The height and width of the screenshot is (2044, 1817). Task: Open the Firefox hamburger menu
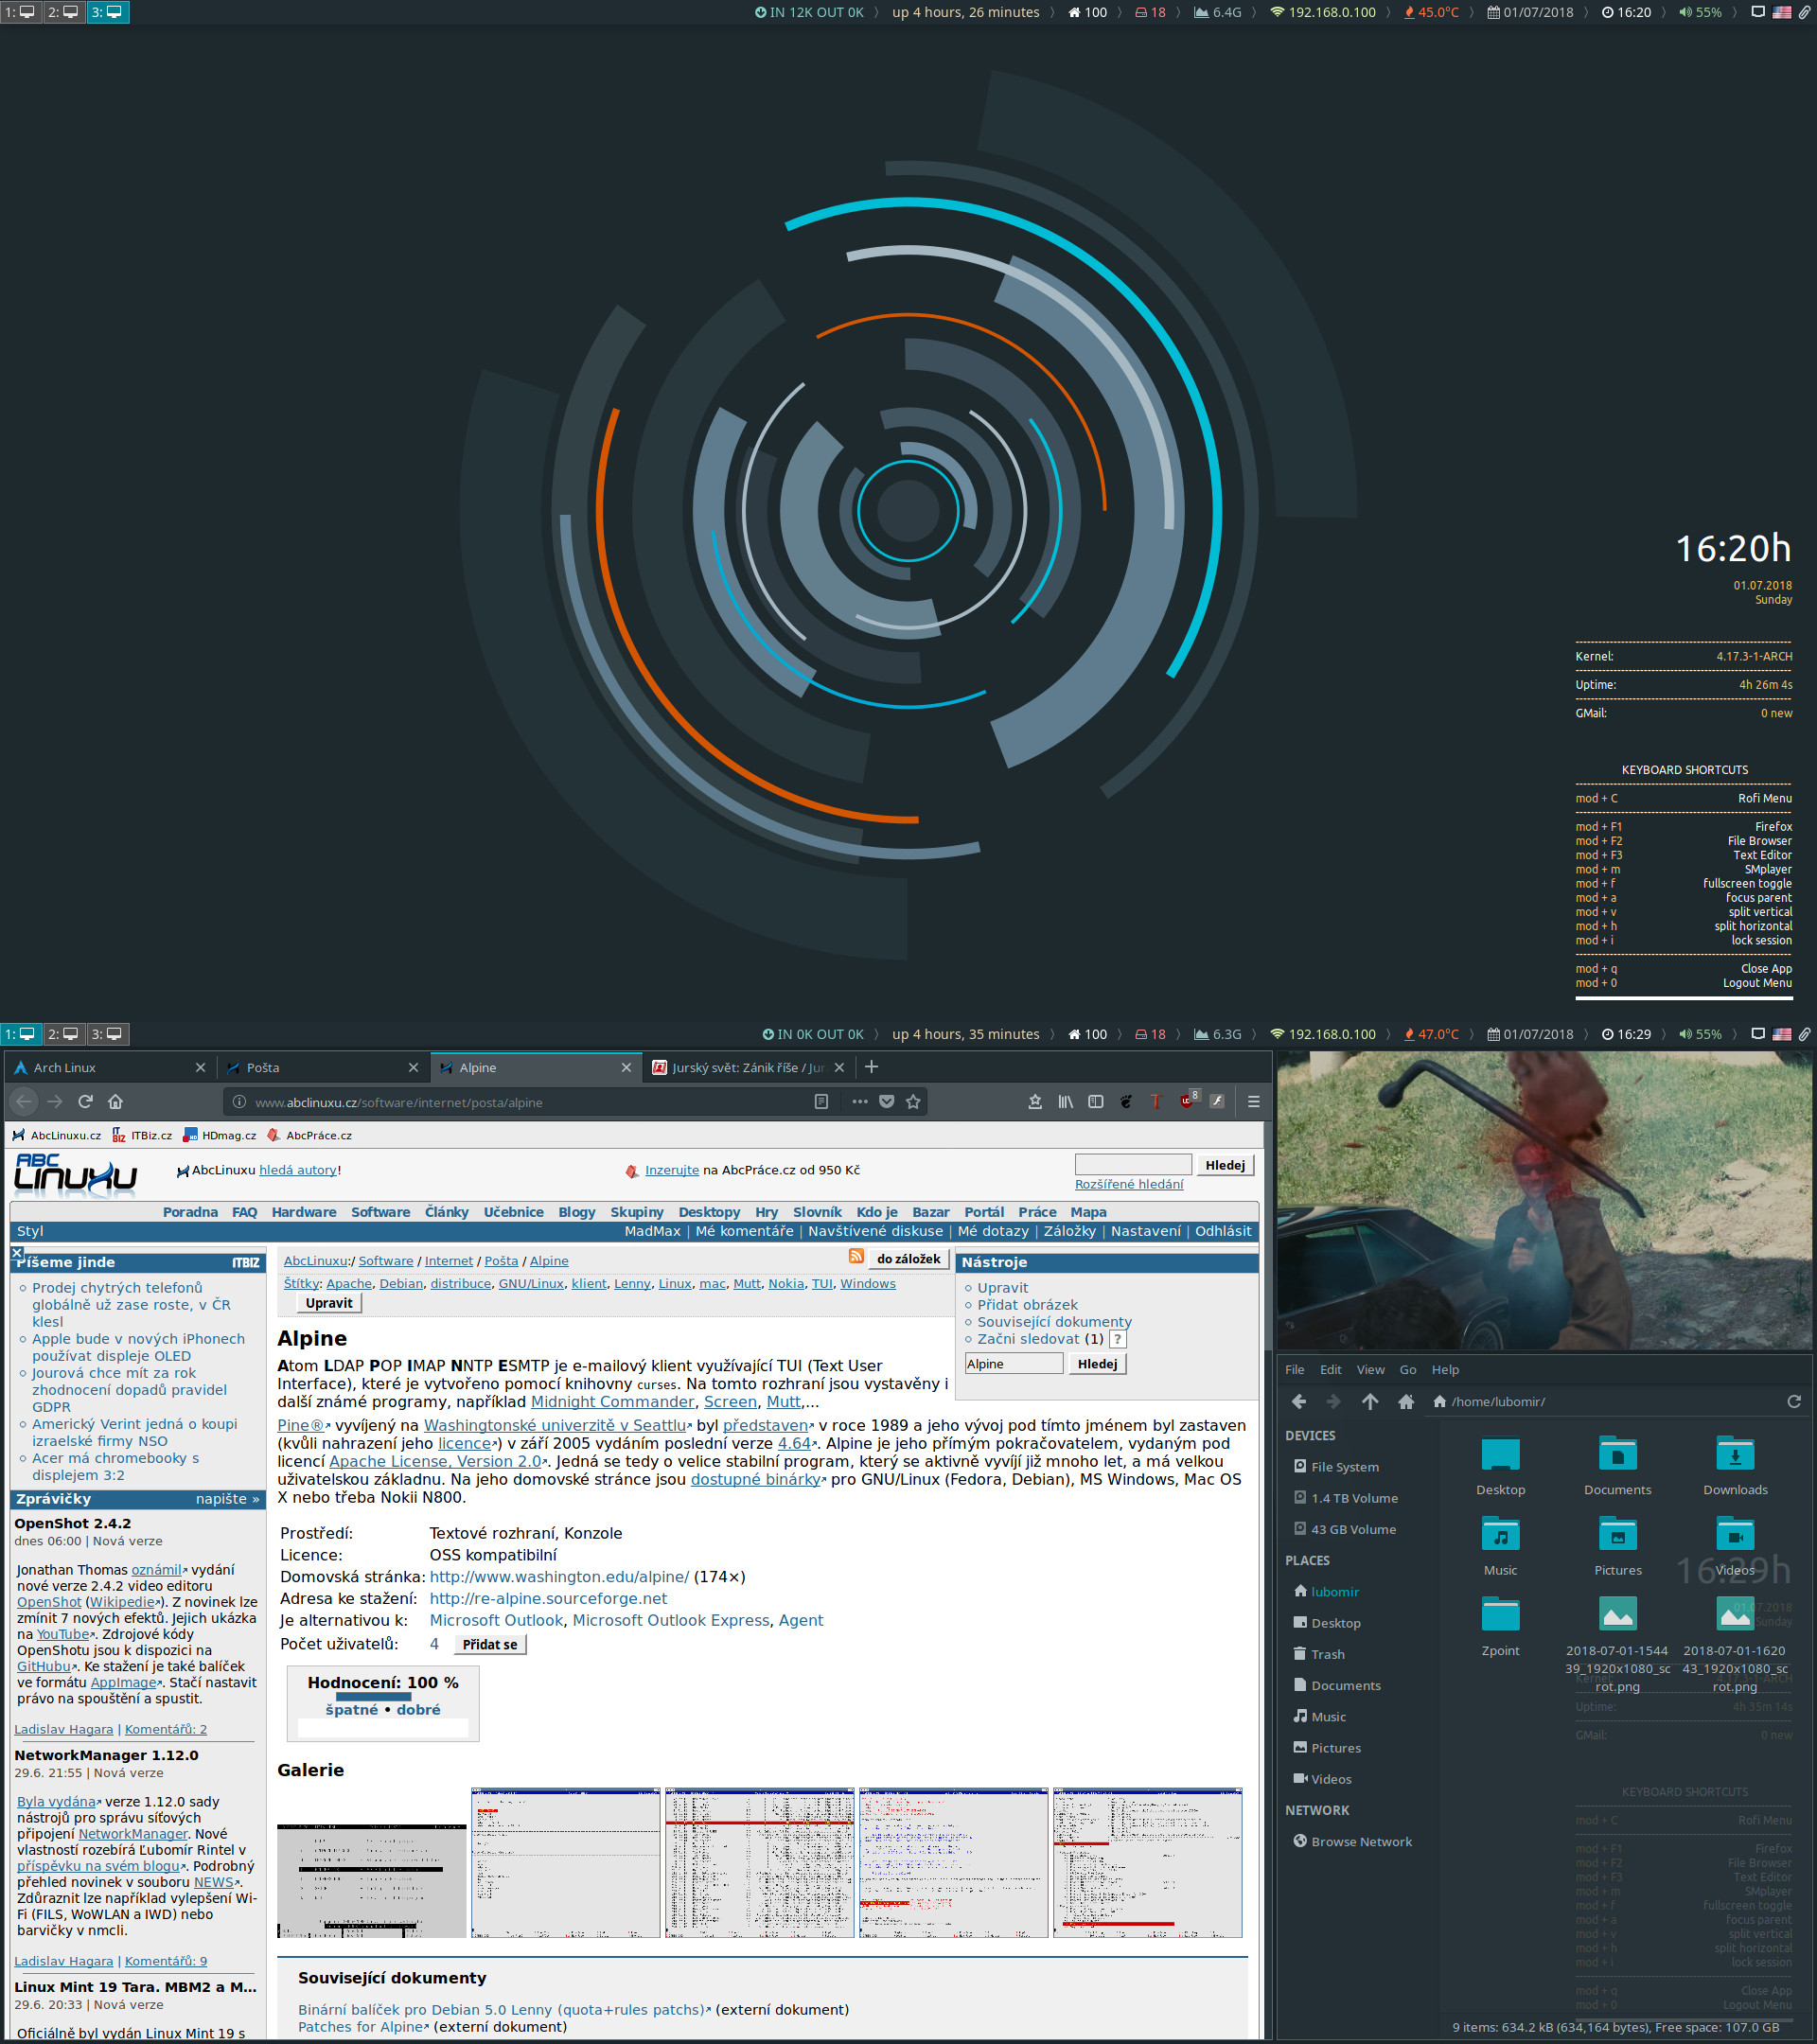(1253, 1101)
